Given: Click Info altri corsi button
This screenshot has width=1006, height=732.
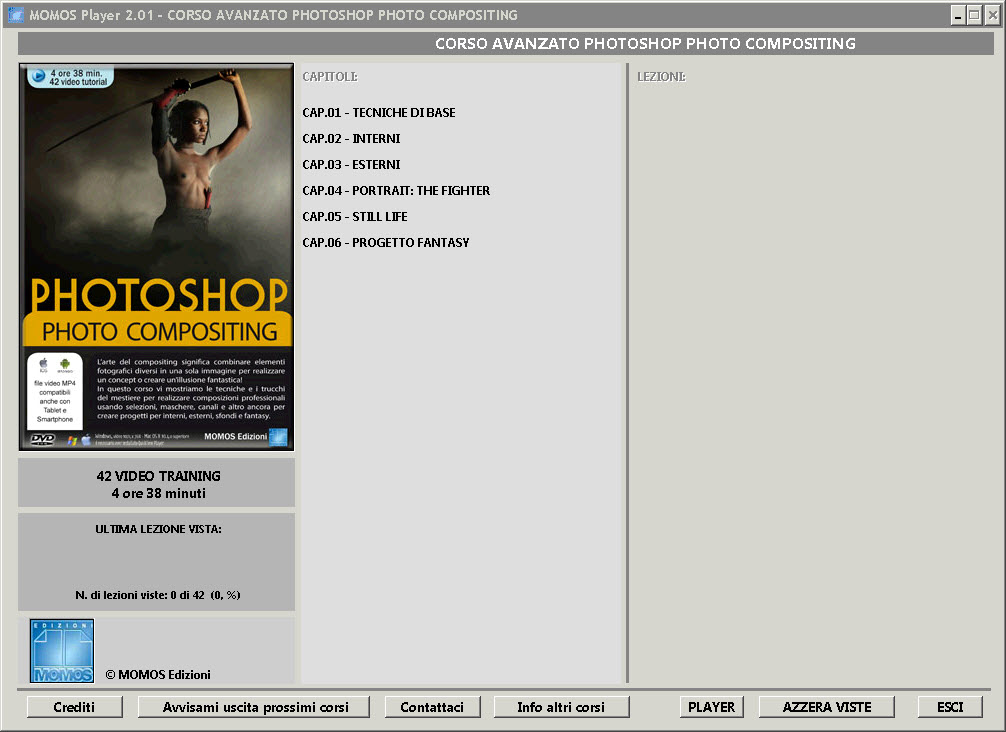Looking at the screenshot, I should [561, 707].
